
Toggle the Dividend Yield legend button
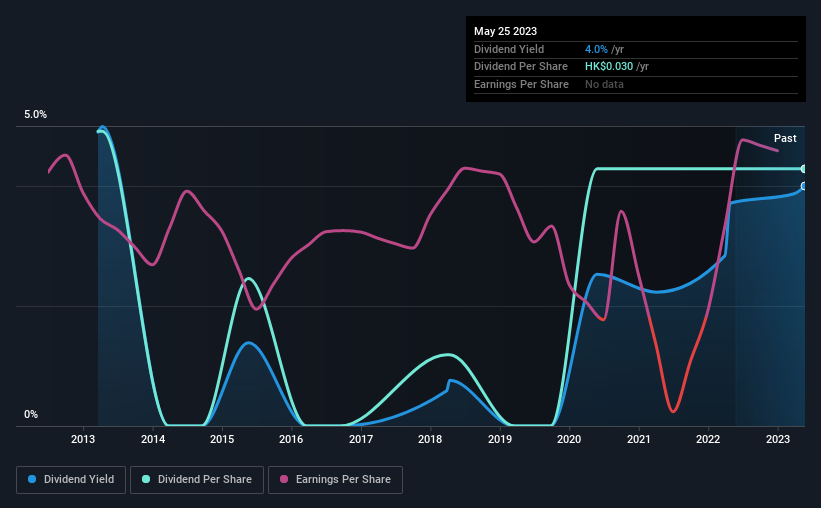(x=71, y=480)
